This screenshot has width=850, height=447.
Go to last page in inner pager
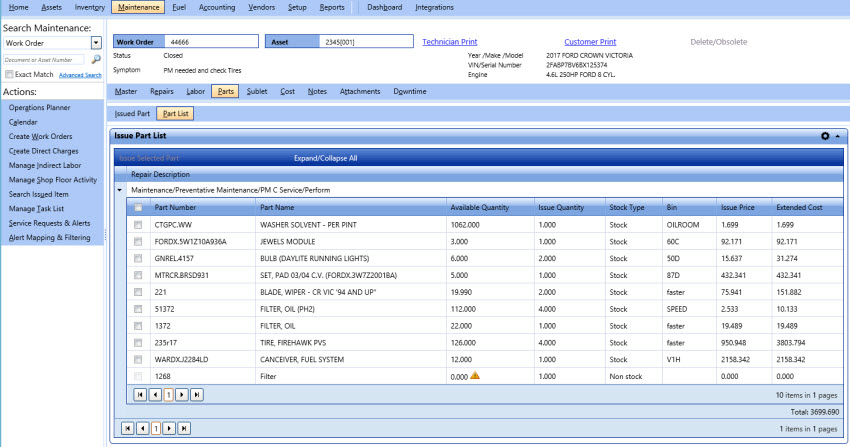197,394
